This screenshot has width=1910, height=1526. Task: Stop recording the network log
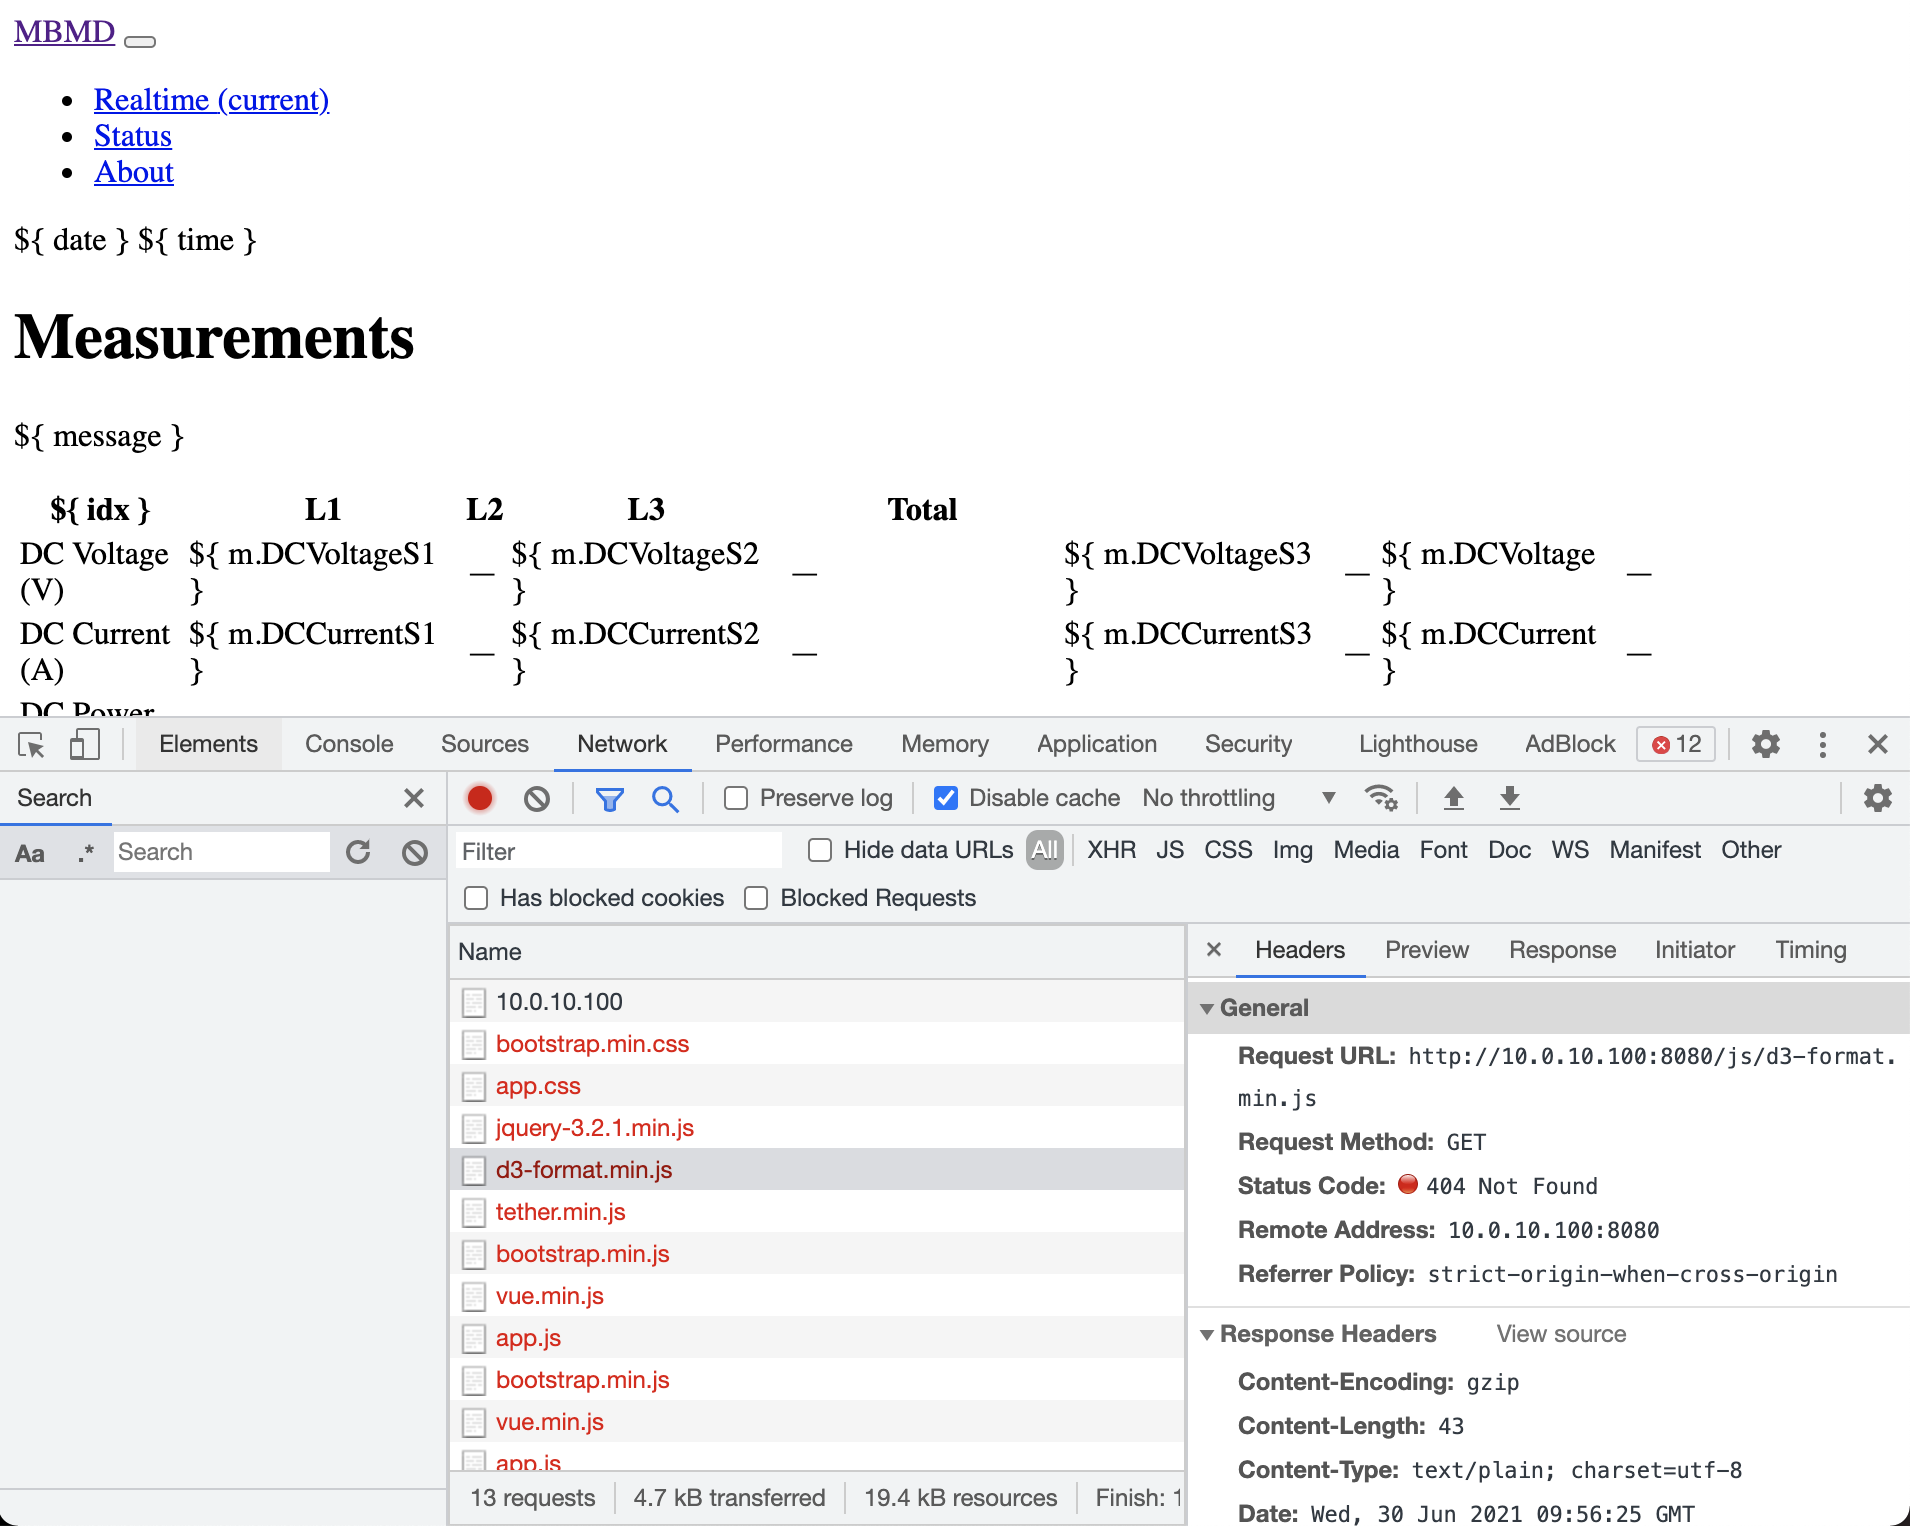(x=480, y=798)
